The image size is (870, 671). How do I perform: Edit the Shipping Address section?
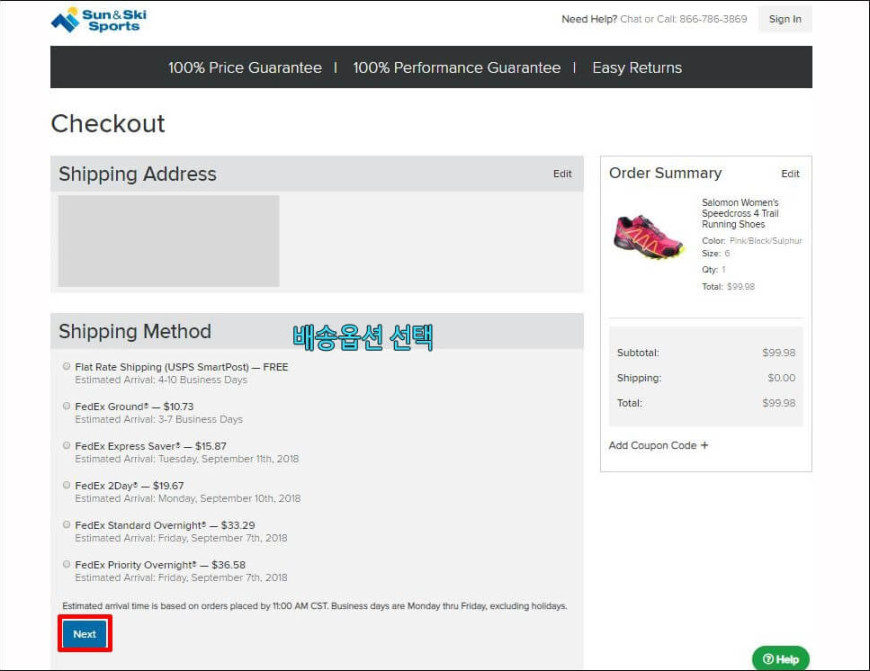coord(562,174)
